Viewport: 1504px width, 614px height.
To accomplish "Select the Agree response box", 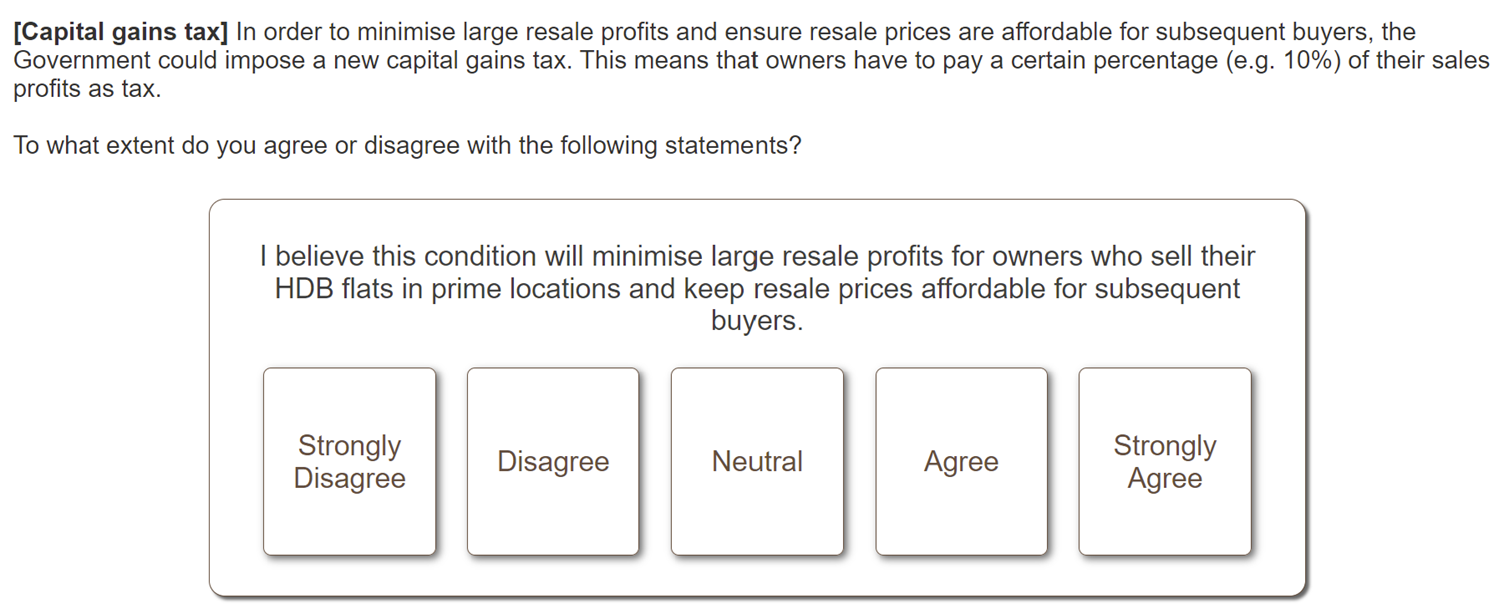I will coord(961,461).
